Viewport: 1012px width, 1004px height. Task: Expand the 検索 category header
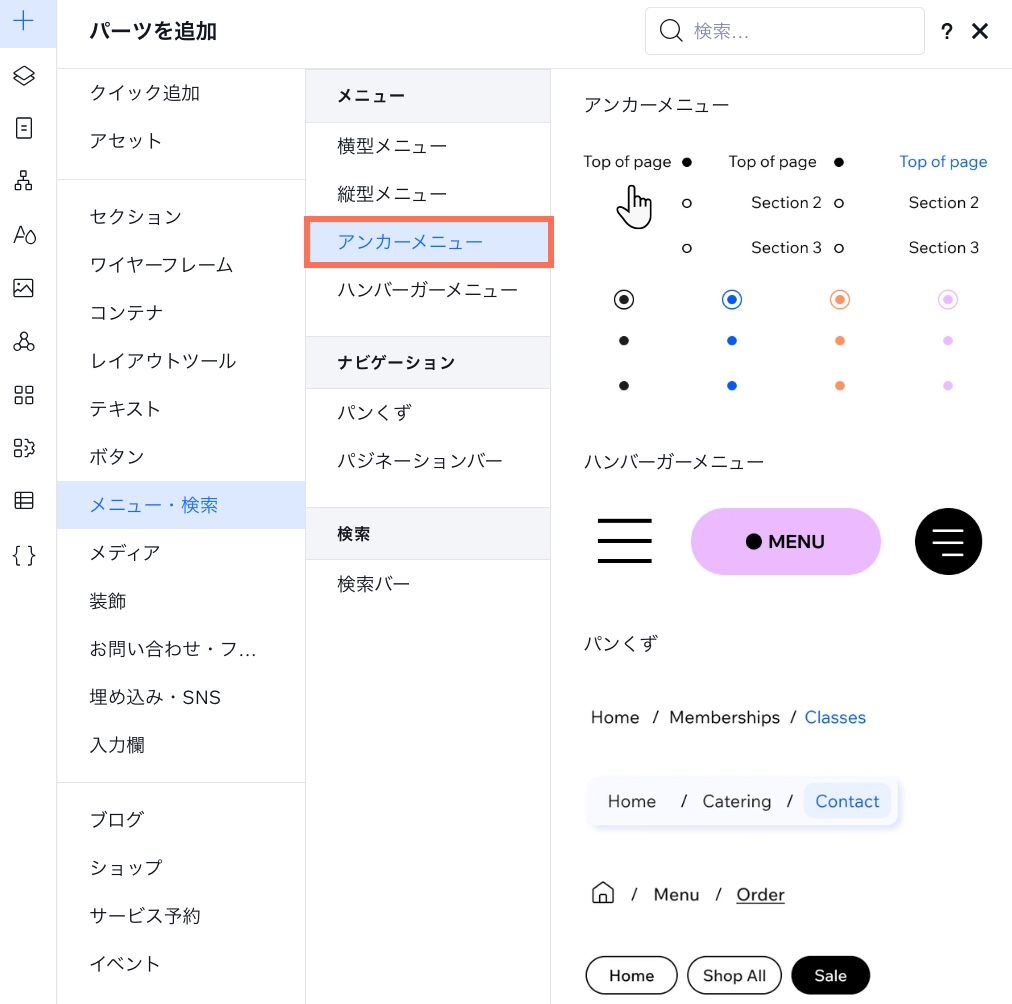pos(353,533)
